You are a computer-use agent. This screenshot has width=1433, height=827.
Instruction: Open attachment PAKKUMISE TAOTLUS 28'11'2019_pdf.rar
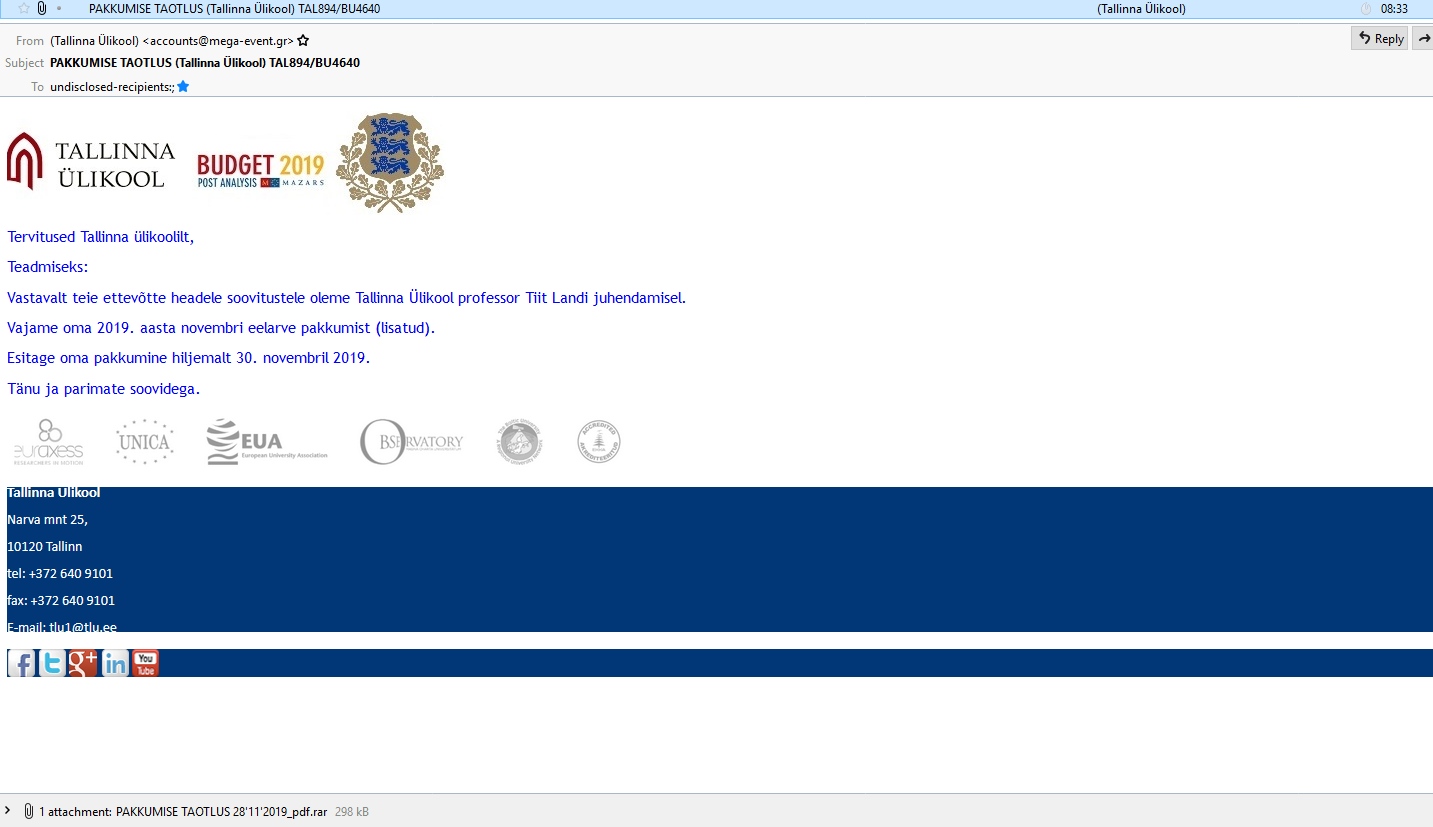coord(222,812)
